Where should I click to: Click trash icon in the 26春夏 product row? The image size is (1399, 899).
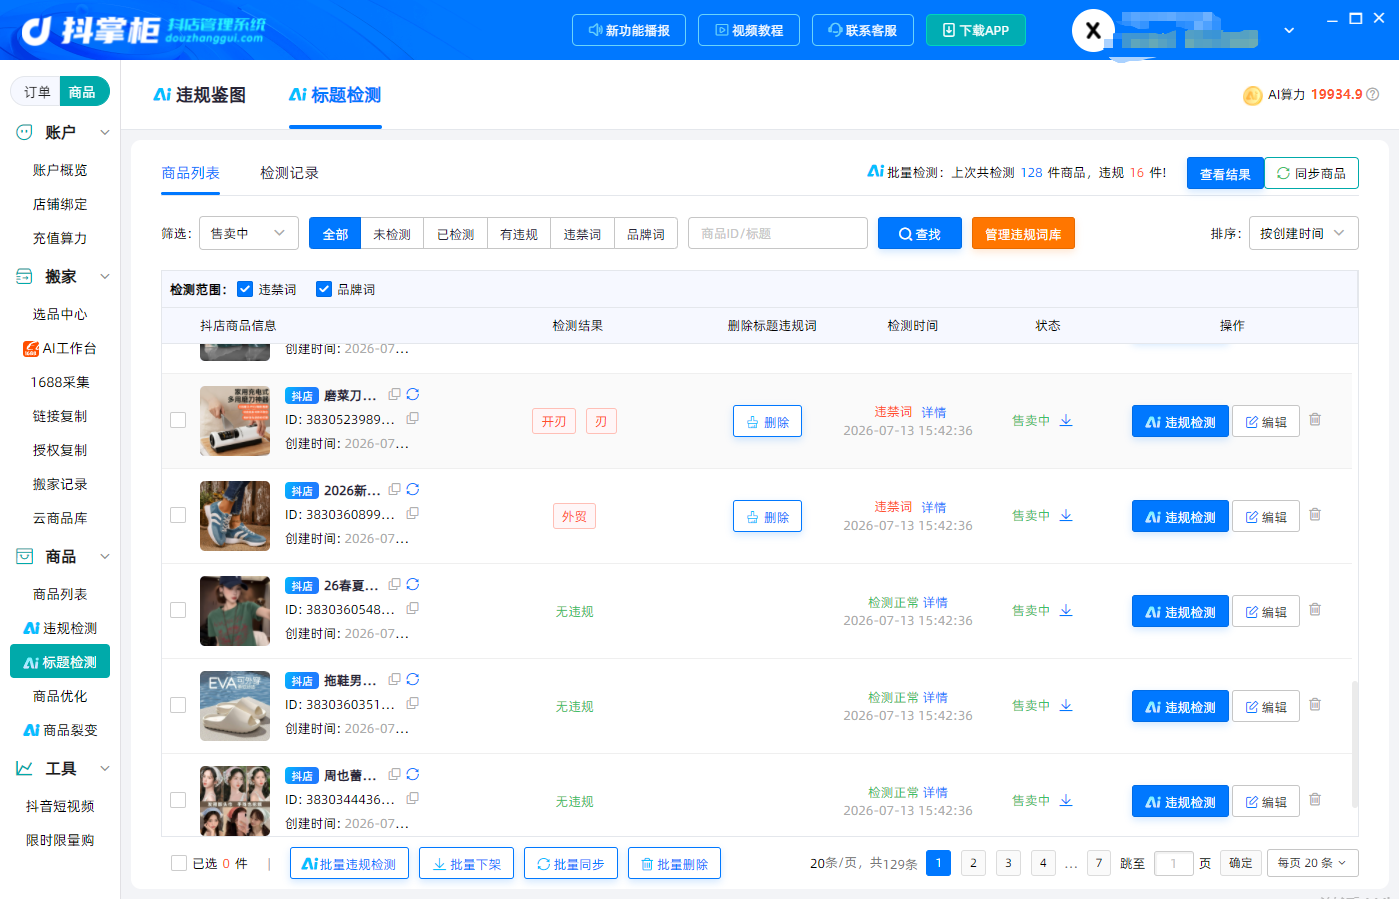point(1315,610)
